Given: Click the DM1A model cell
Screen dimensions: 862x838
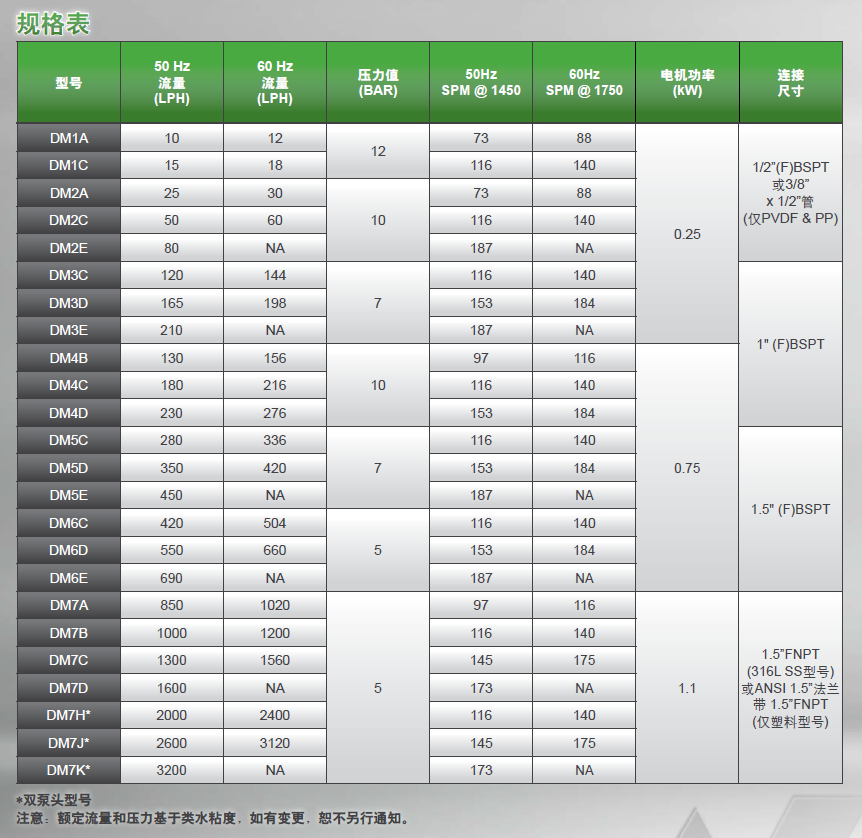Looking at the screenshot, I should tap(69, 138).
